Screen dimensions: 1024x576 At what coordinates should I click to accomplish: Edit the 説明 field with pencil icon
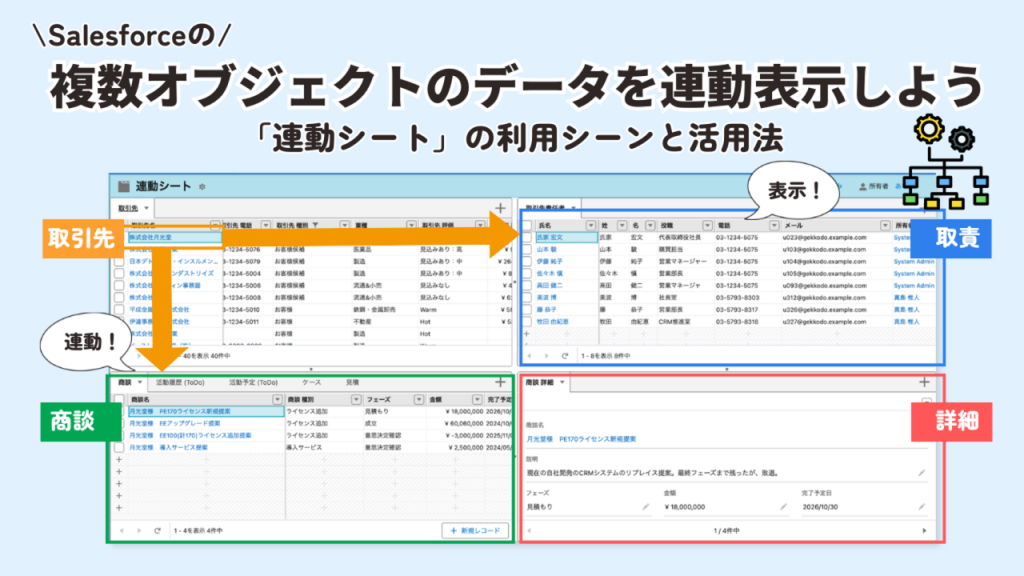coord(921,473)
